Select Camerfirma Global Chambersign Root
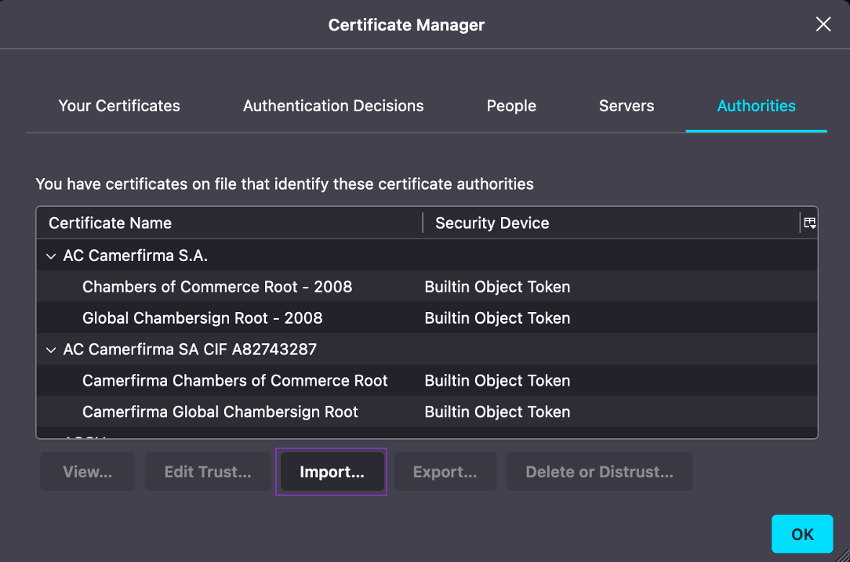The width and height of the screenshot is (850, 562). [x=220, y=412]
